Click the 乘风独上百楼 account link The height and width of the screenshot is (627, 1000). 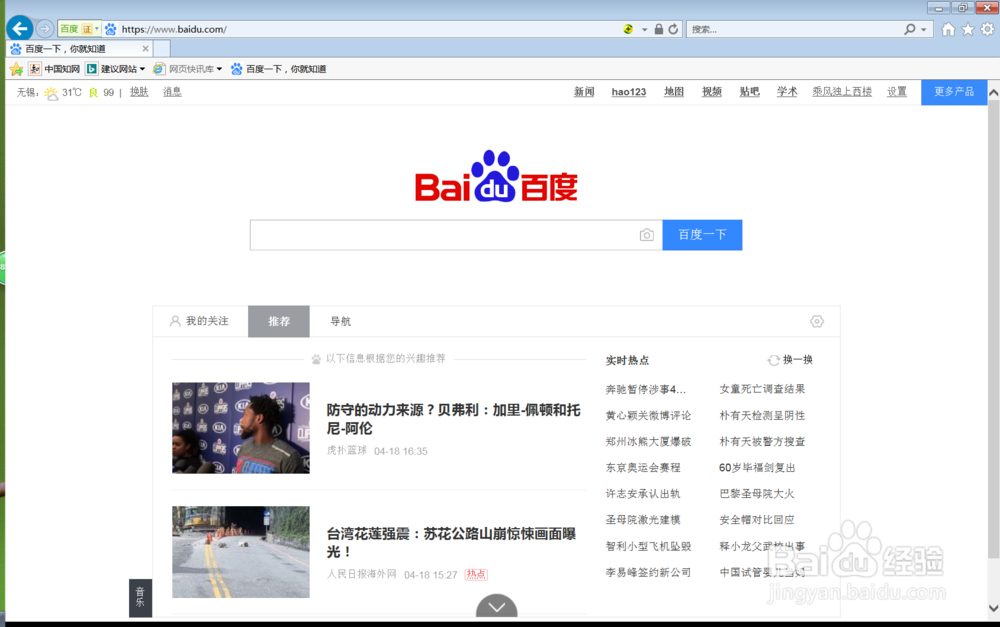tap(842, 92)
